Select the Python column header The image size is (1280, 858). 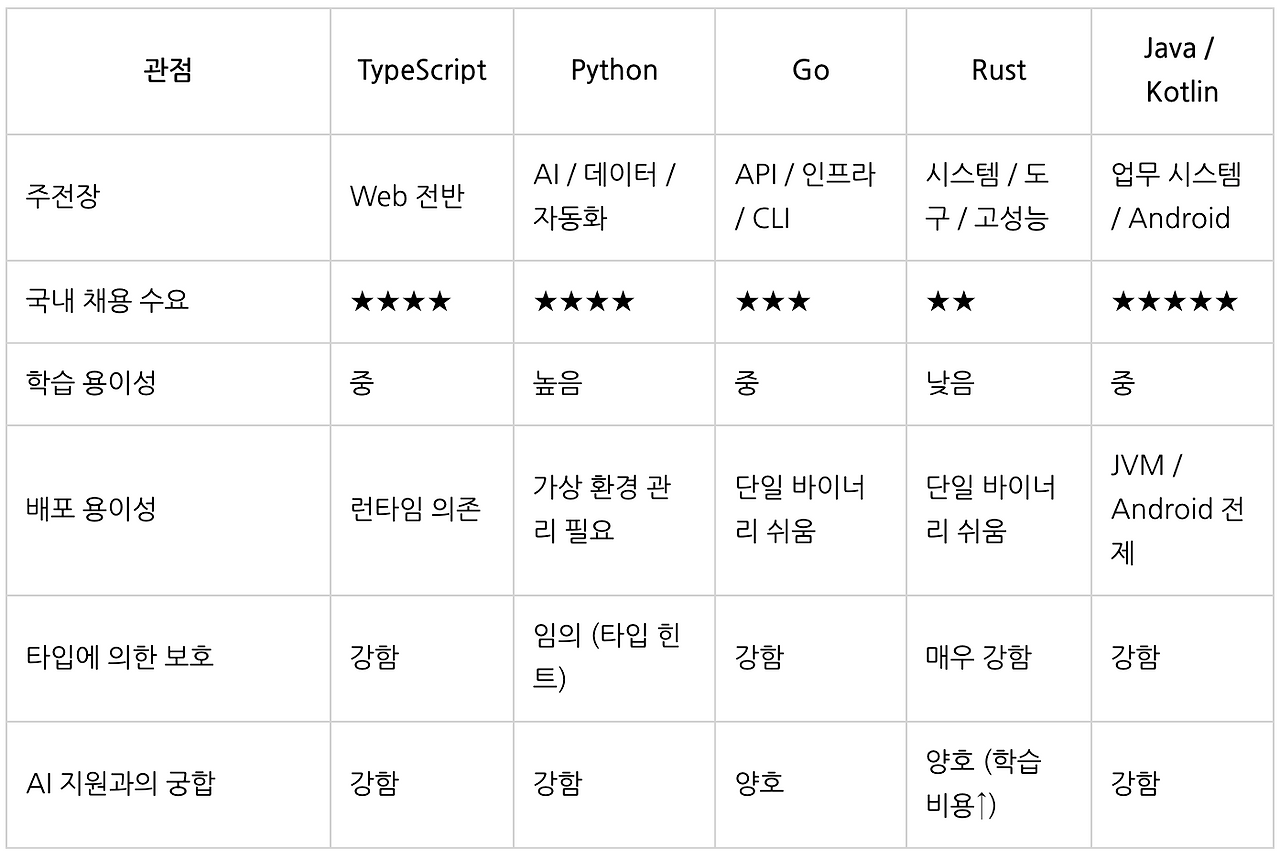coord(614,71)
